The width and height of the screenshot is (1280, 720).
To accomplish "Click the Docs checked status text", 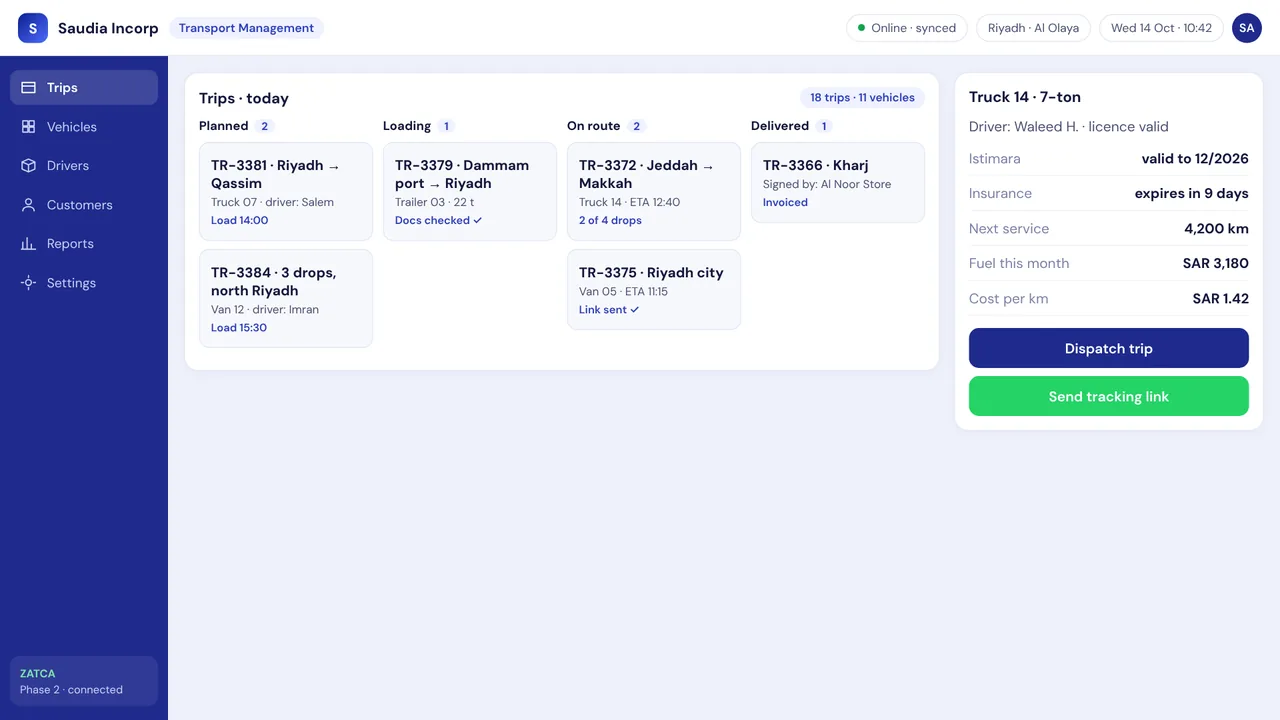I will (x=438, y=220).
